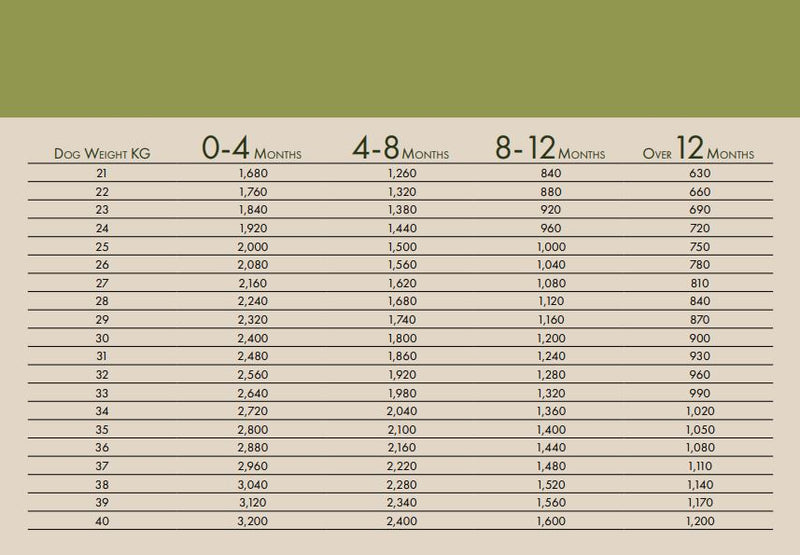The width and height of the screenshot is (800, 555).
Task: Select the 8-12 Months column header
Action: [x=549, y=150]
